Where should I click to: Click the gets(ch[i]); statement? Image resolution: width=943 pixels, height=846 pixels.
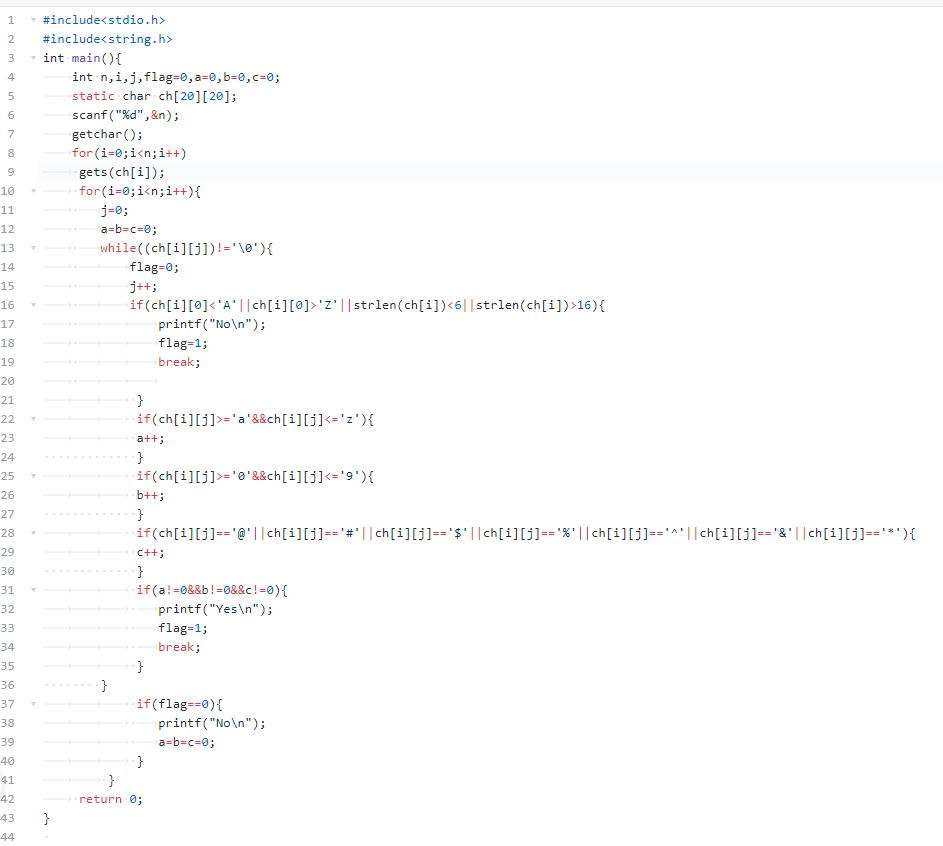tap(121, 172)
